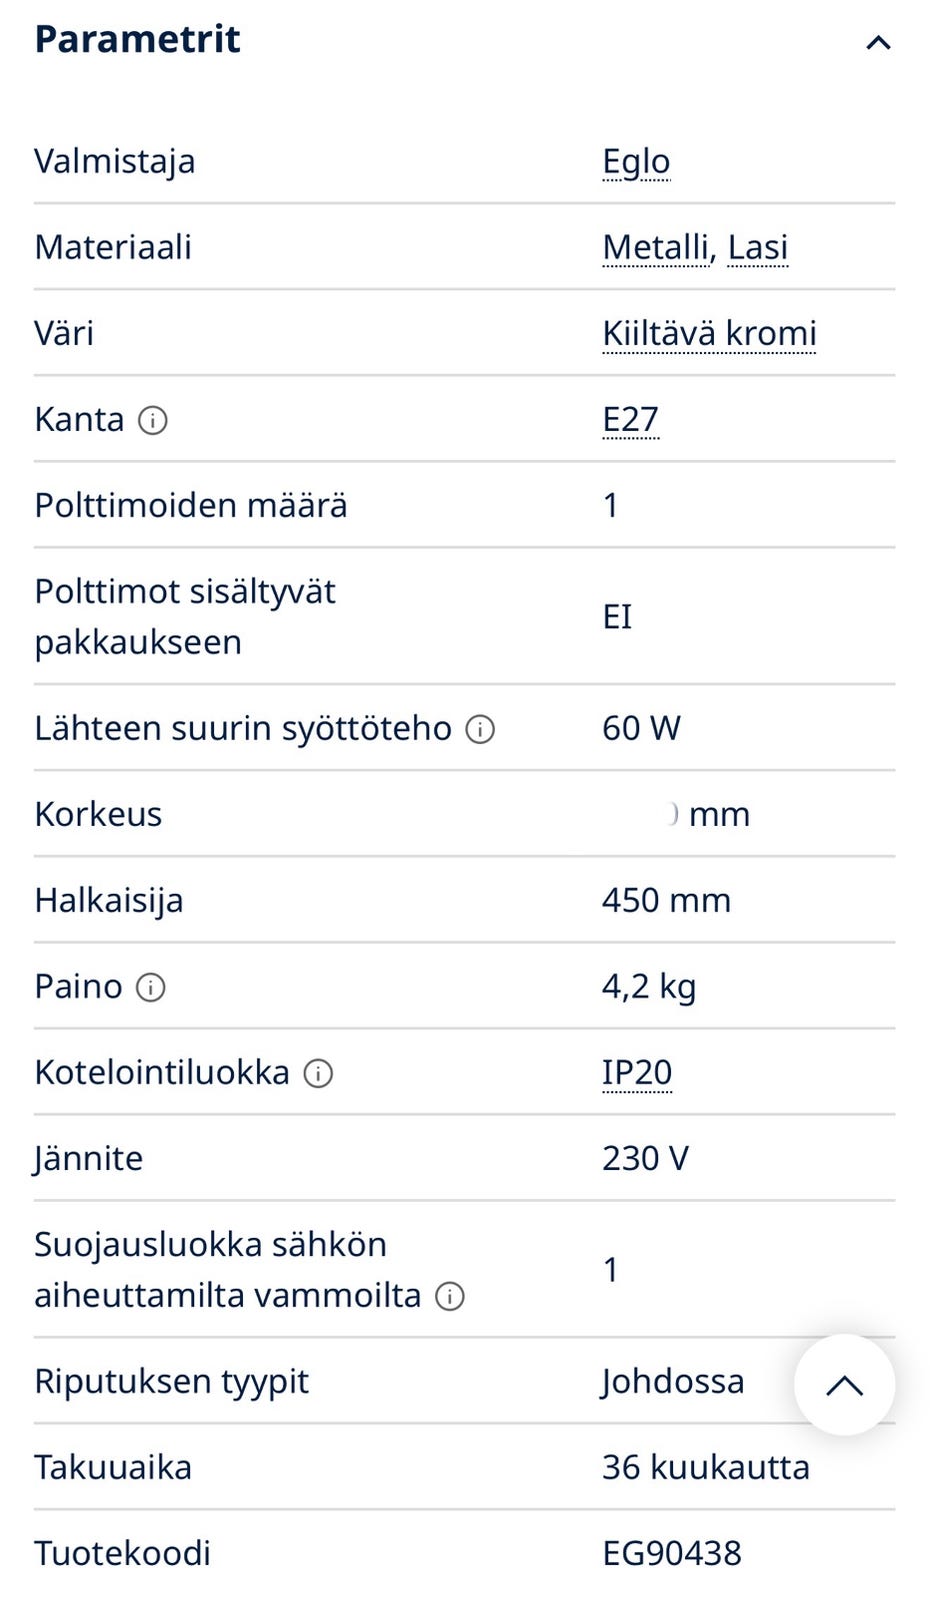Tap the scroll-to-top round arrow button

[844, 1385]
